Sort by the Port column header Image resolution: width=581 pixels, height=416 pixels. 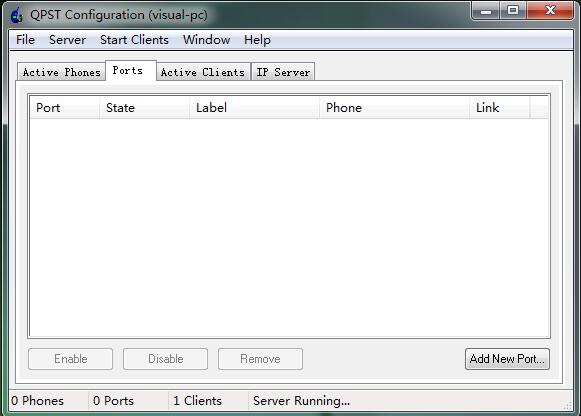[x=64, y=107]
